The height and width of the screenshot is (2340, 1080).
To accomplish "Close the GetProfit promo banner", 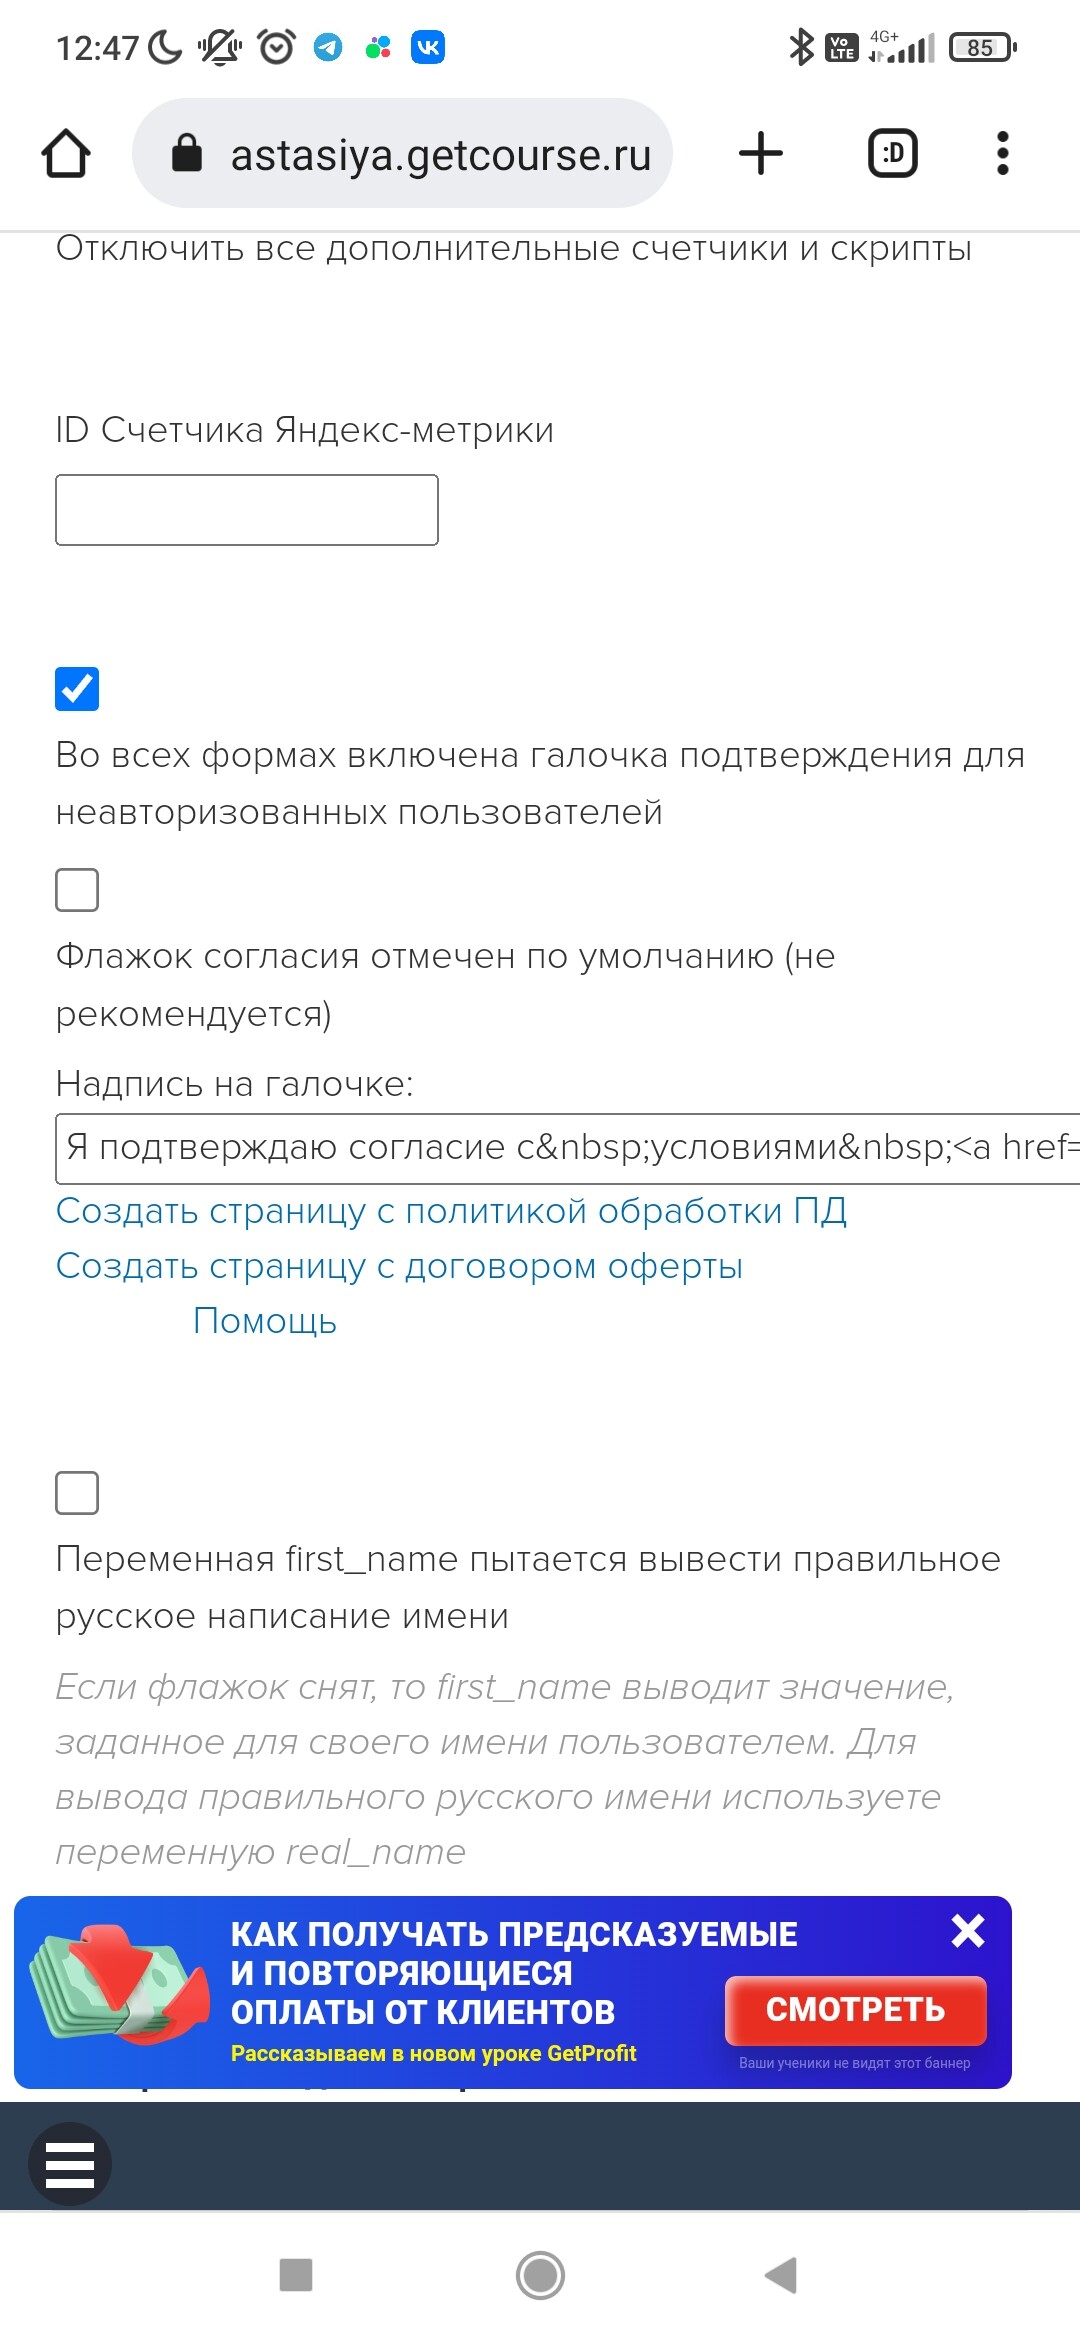I will click(x=967, y=1930).
